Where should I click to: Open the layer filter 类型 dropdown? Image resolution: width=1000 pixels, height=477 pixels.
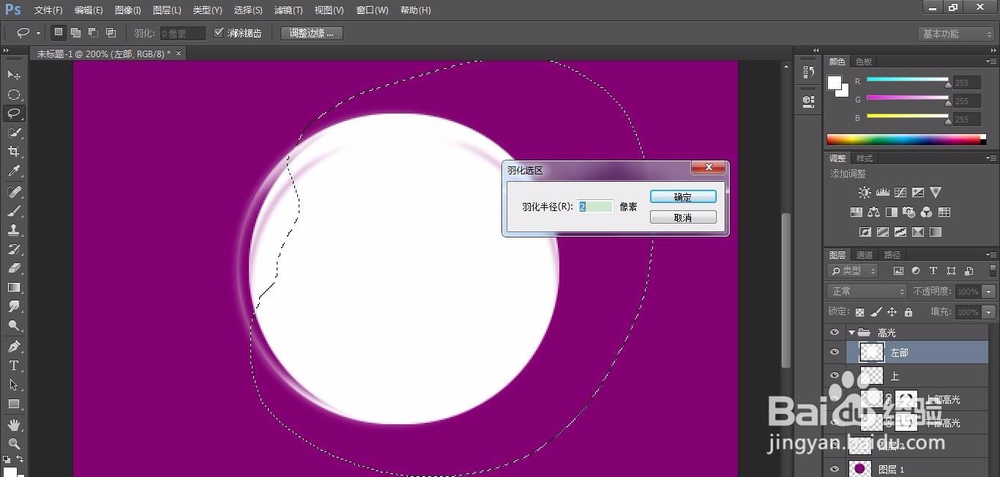(x=852, y=270)
